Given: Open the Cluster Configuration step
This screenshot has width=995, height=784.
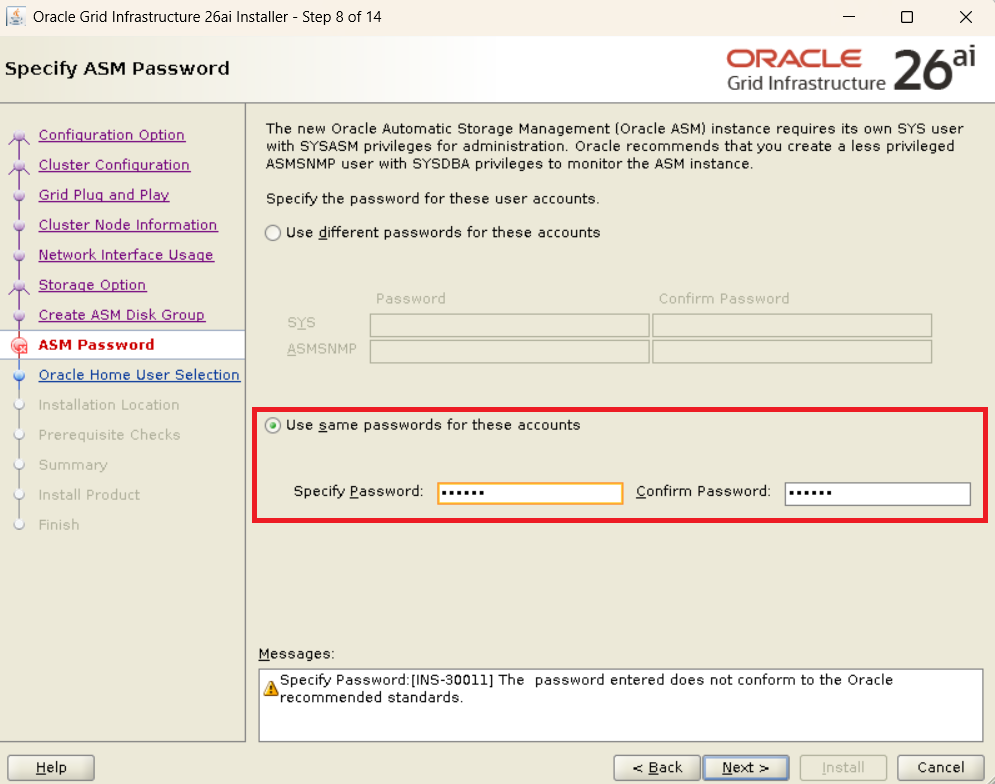Looking at the screenshot, I should pyautogui.click(x=114, y=165).
